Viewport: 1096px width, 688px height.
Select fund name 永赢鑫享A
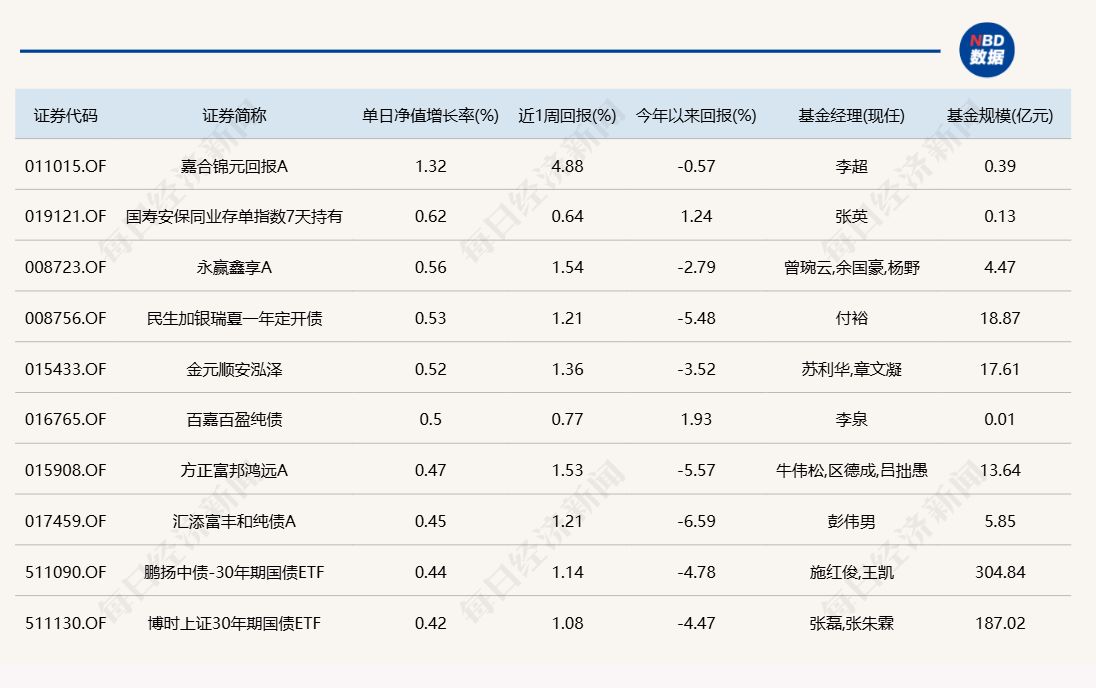pos(234,268)
